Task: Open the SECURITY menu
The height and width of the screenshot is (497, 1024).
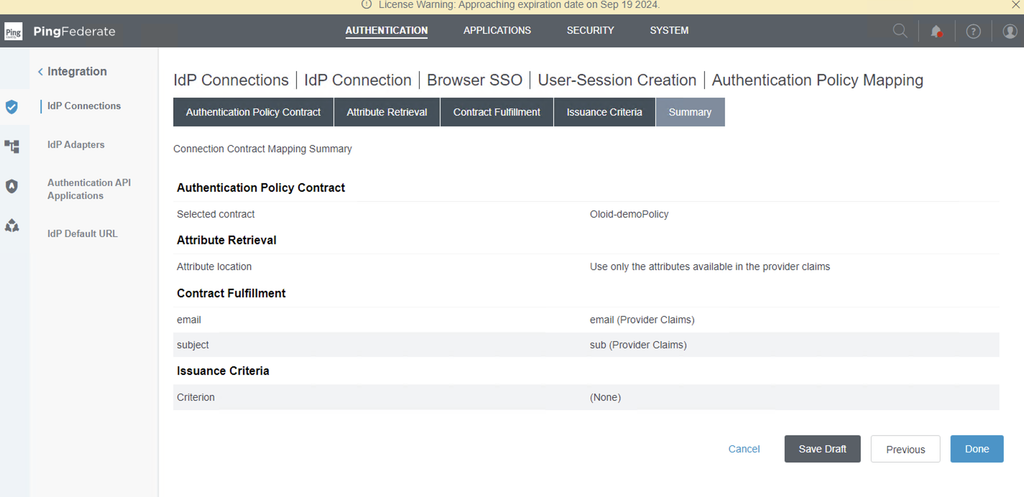Action: (590, 31)
